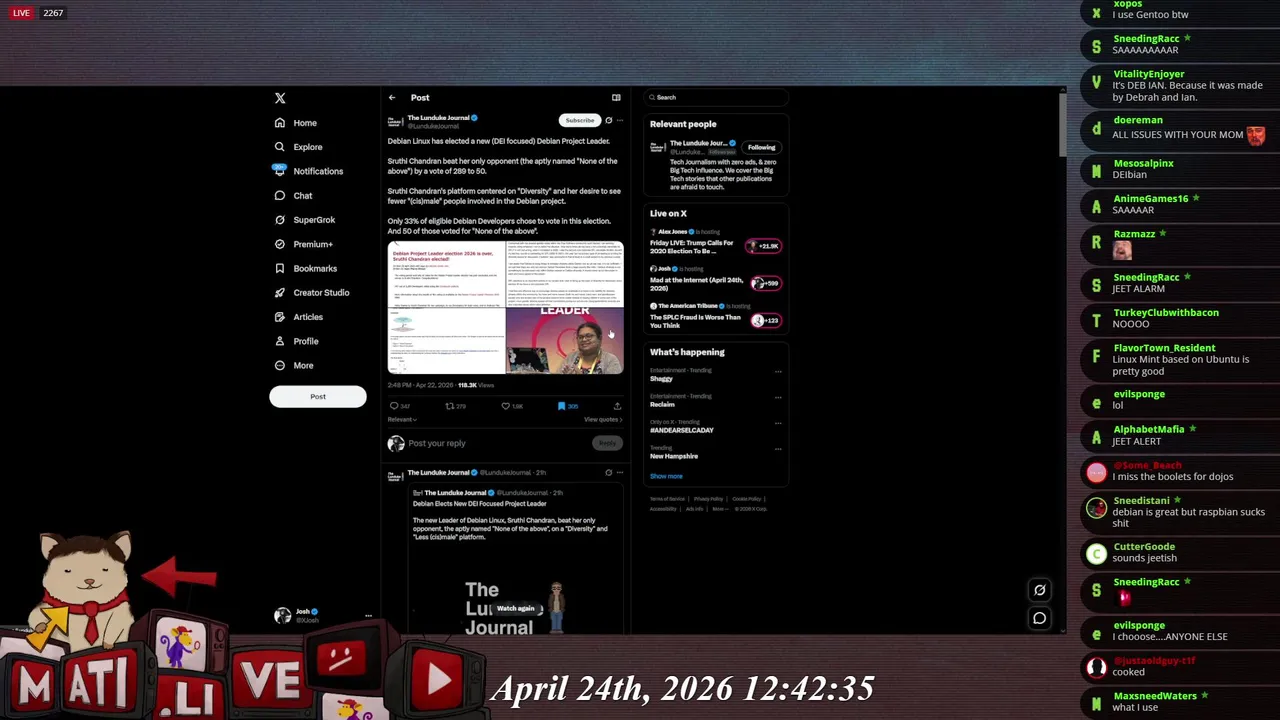The height and width of the screenshot is (720, 1280).
Task: Open The Lunduke Journal avatar on the main post
Action: point(395,122)
